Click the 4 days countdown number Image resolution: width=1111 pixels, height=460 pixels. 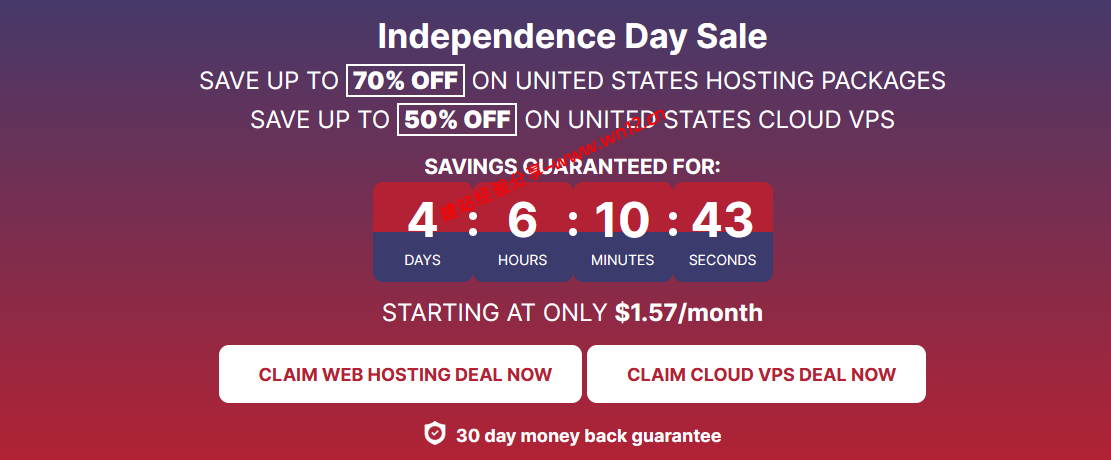[x=422, y=220]
